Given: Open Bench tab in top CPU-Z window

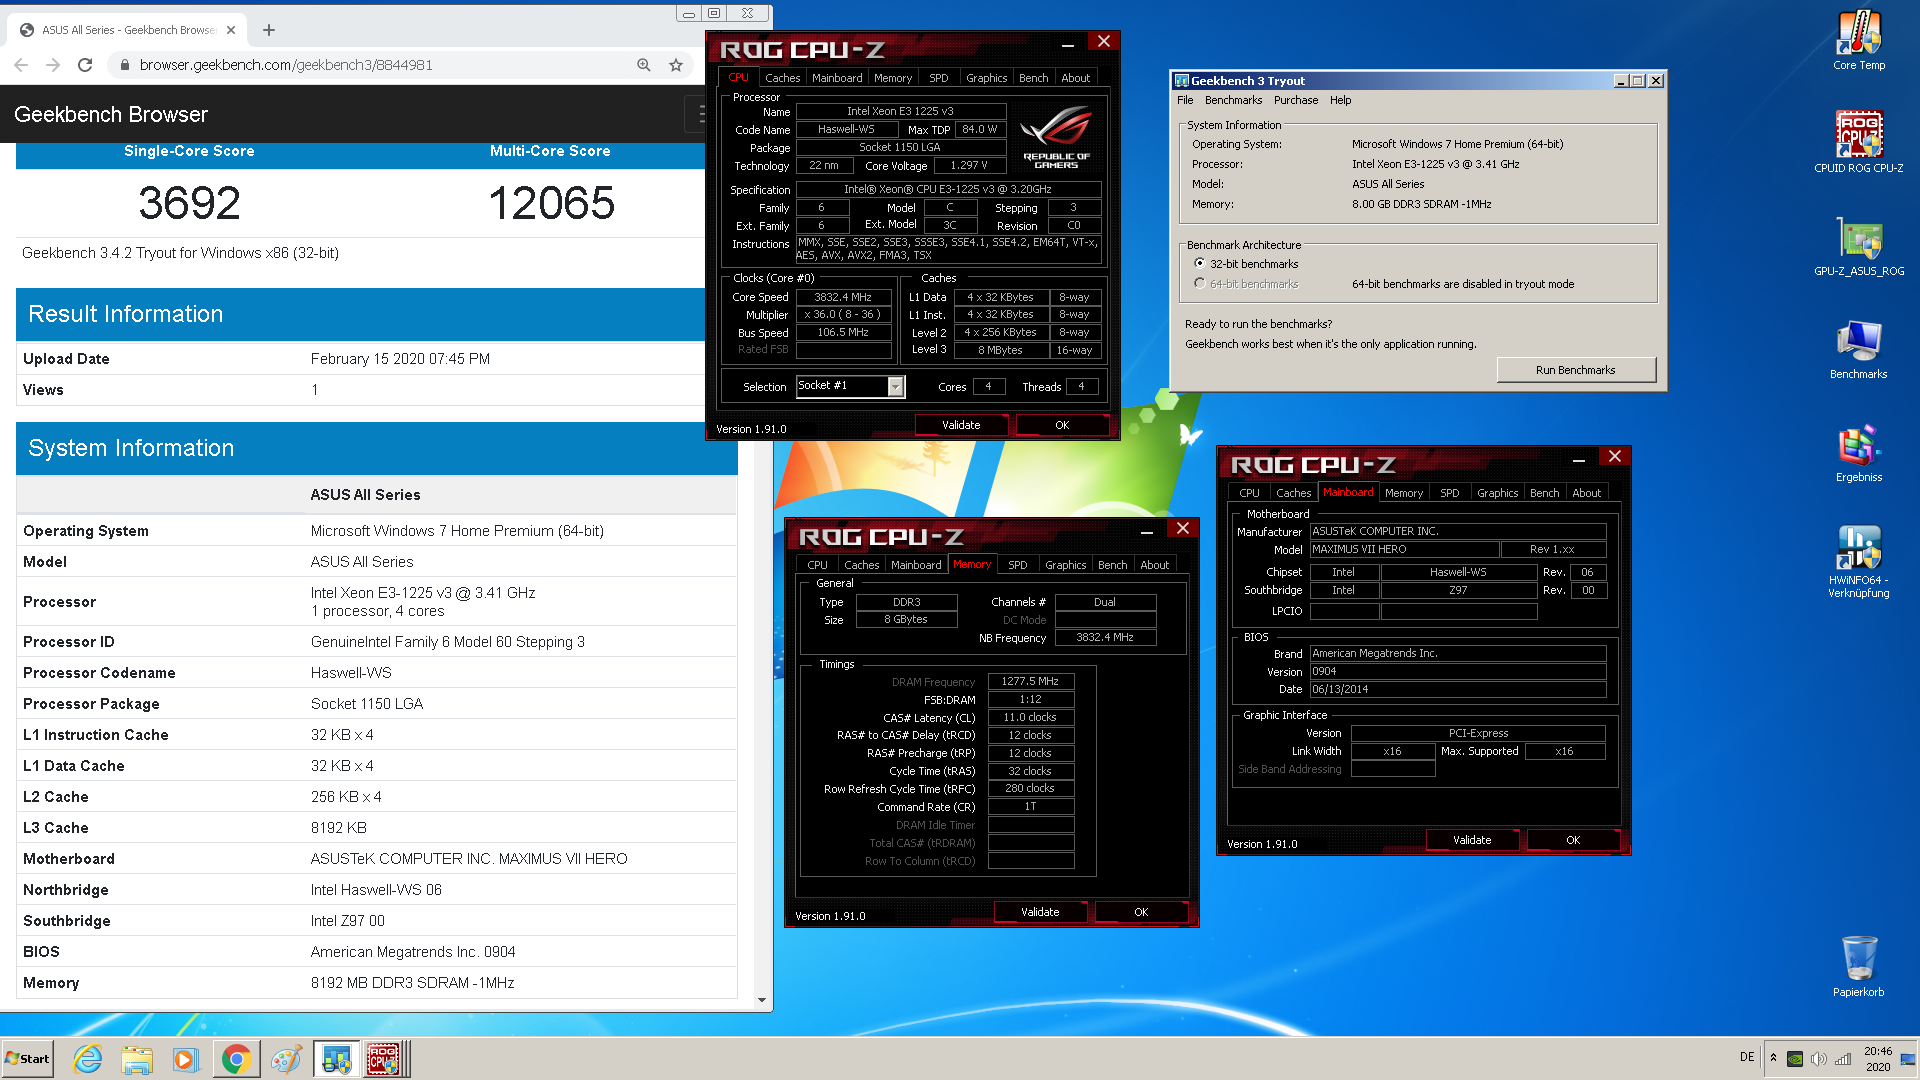Looking at the screenshot, I should [x=1033, y=78].
